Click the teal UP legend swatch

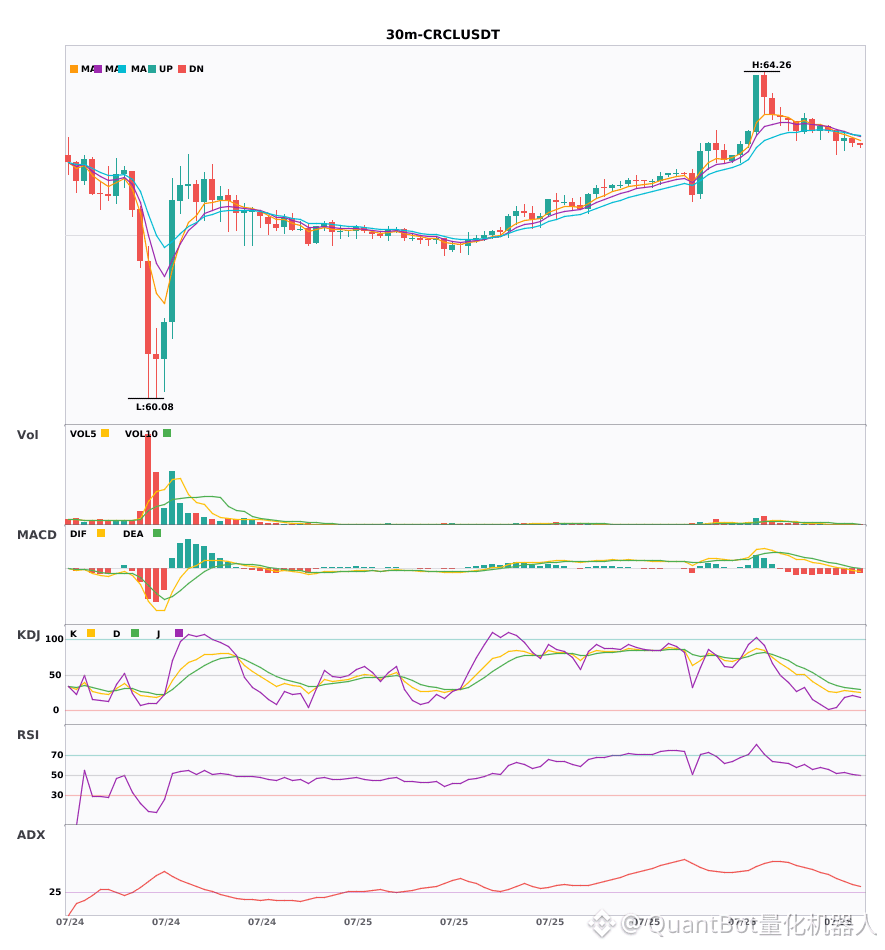152,69
